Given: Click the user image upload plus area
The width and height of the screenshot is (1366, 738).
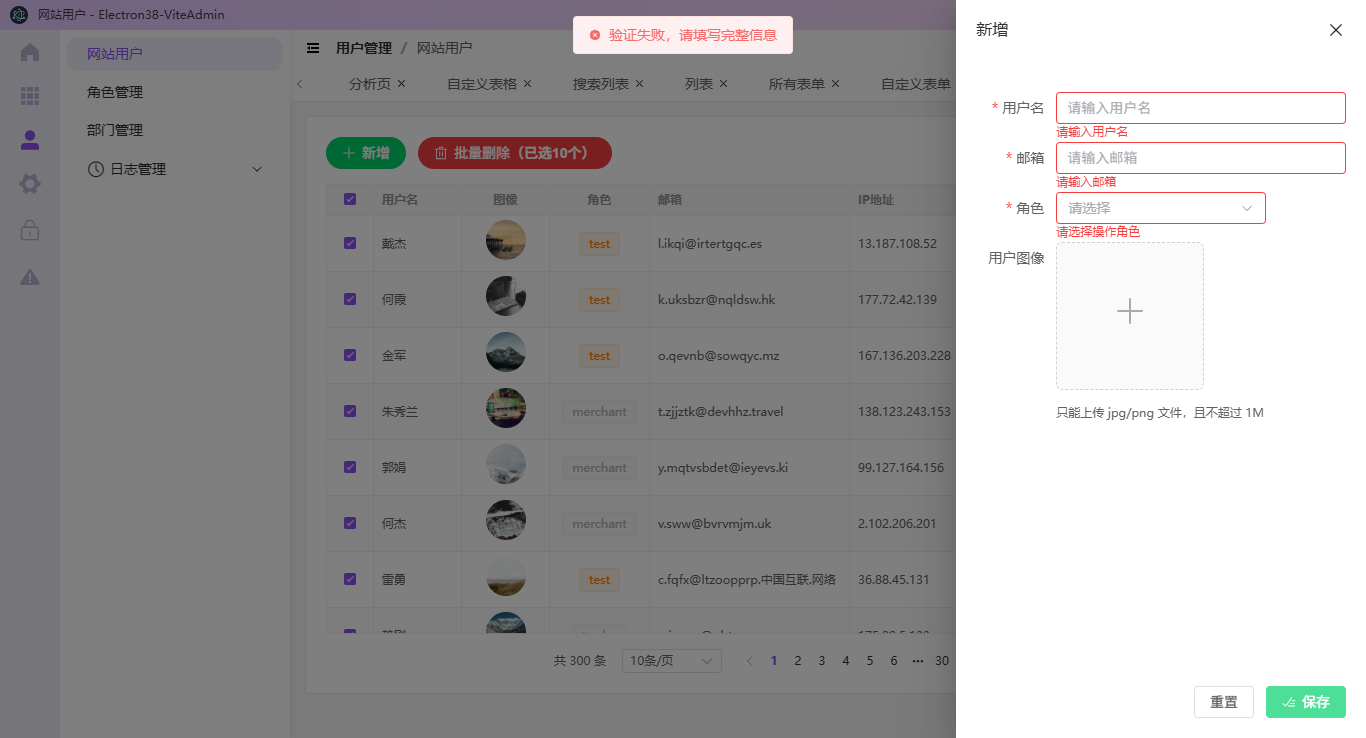Looking at the screenshot, I should [1129, 312].
